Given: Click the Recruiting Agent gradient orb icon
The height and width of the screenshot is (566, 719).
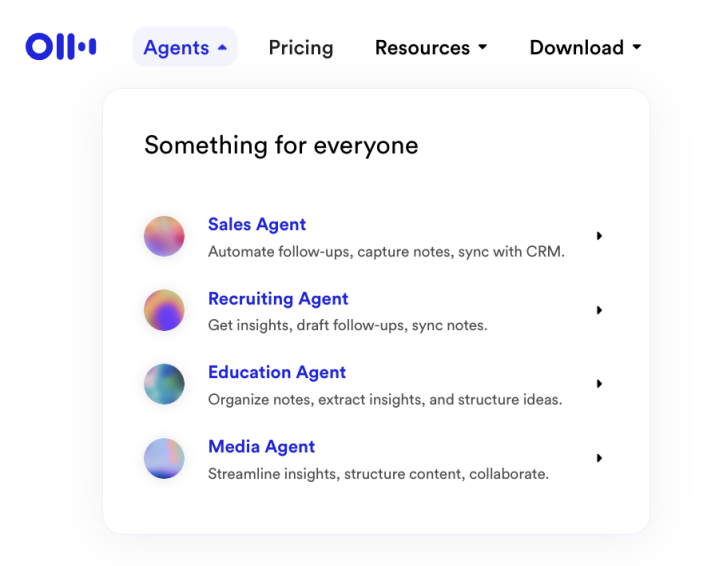Looking at the screenshot, I should click(164, 310).
